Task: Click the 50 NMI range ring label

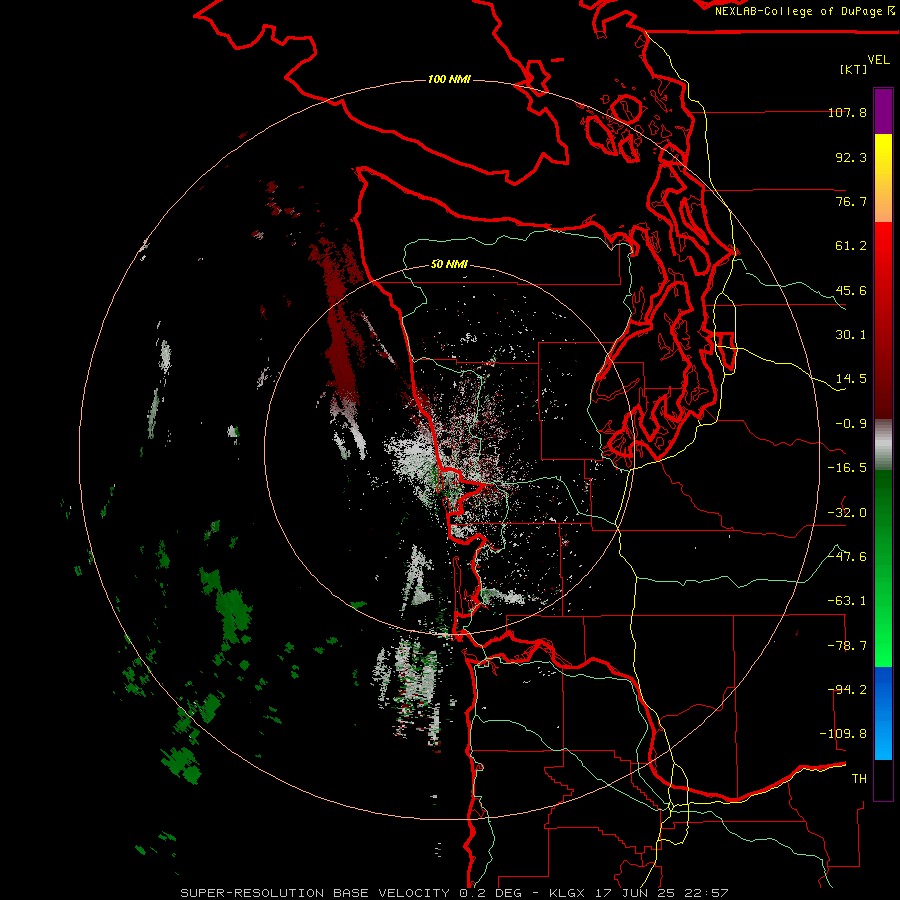Action: (x=449, y=265)
